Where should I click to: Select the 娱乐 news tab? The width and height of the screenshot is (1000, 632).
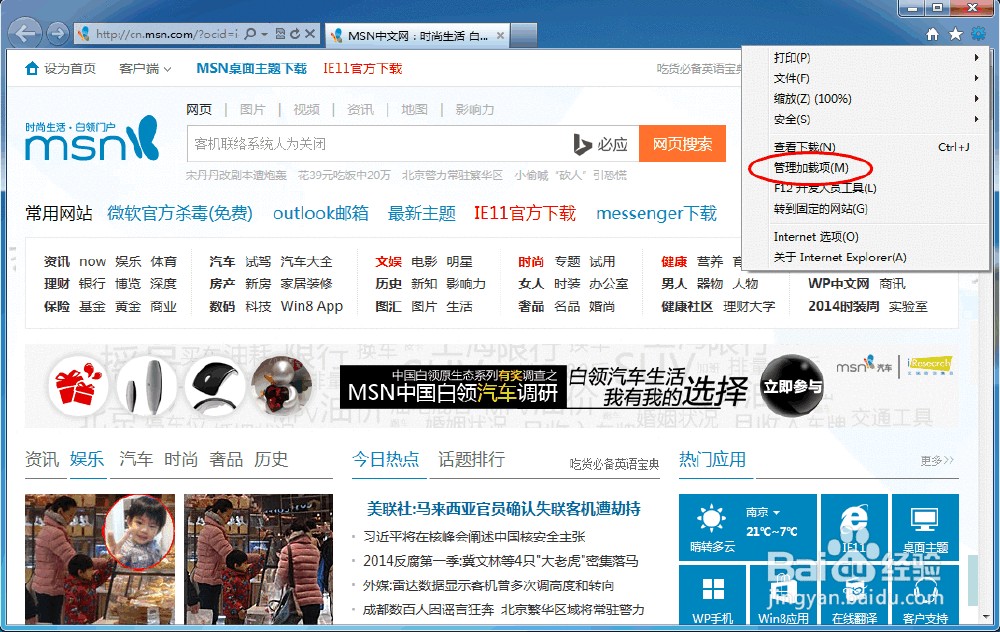click(x=87, y=459)
